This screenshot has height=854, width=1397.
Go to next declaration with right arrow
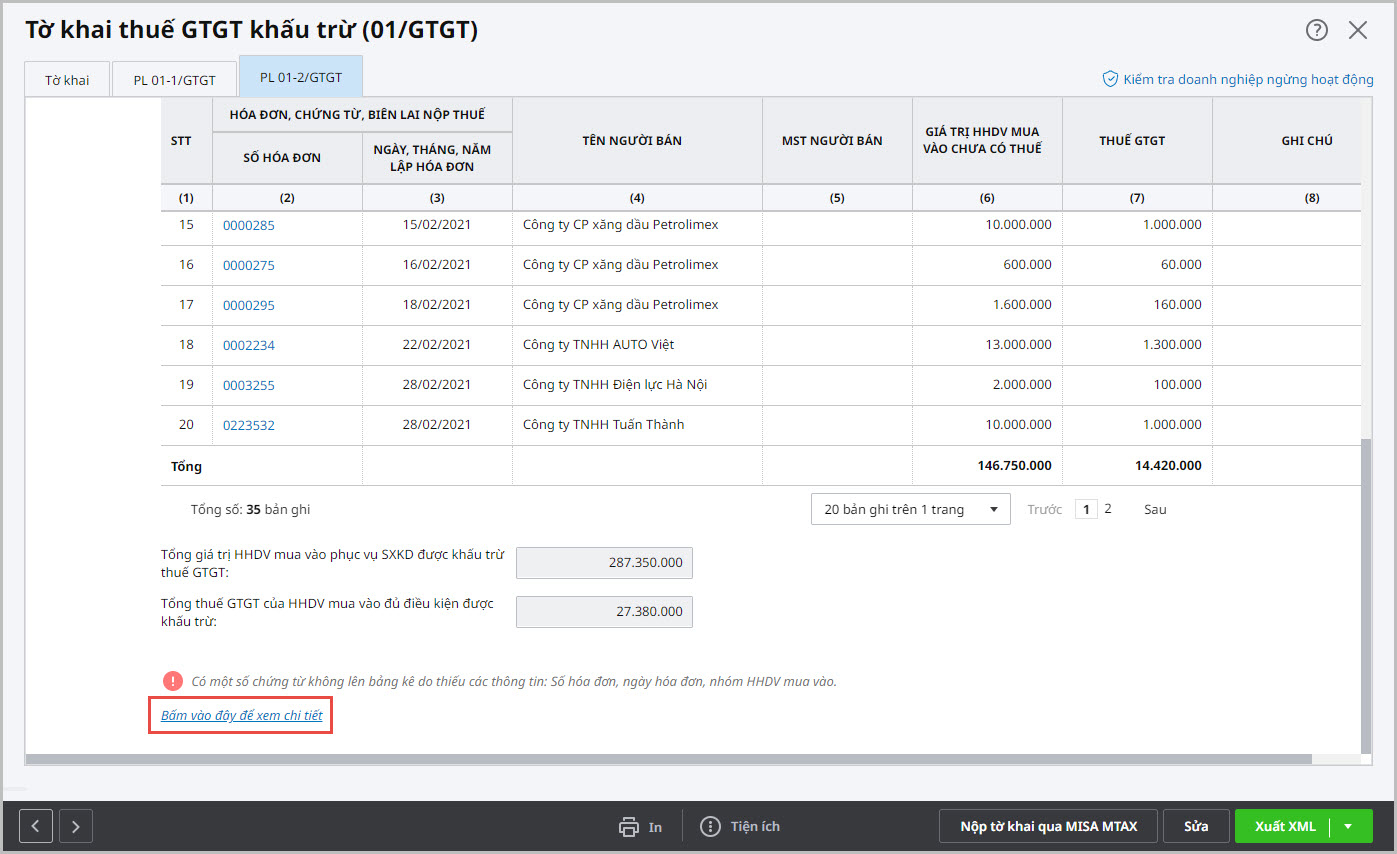pos(76,826)
